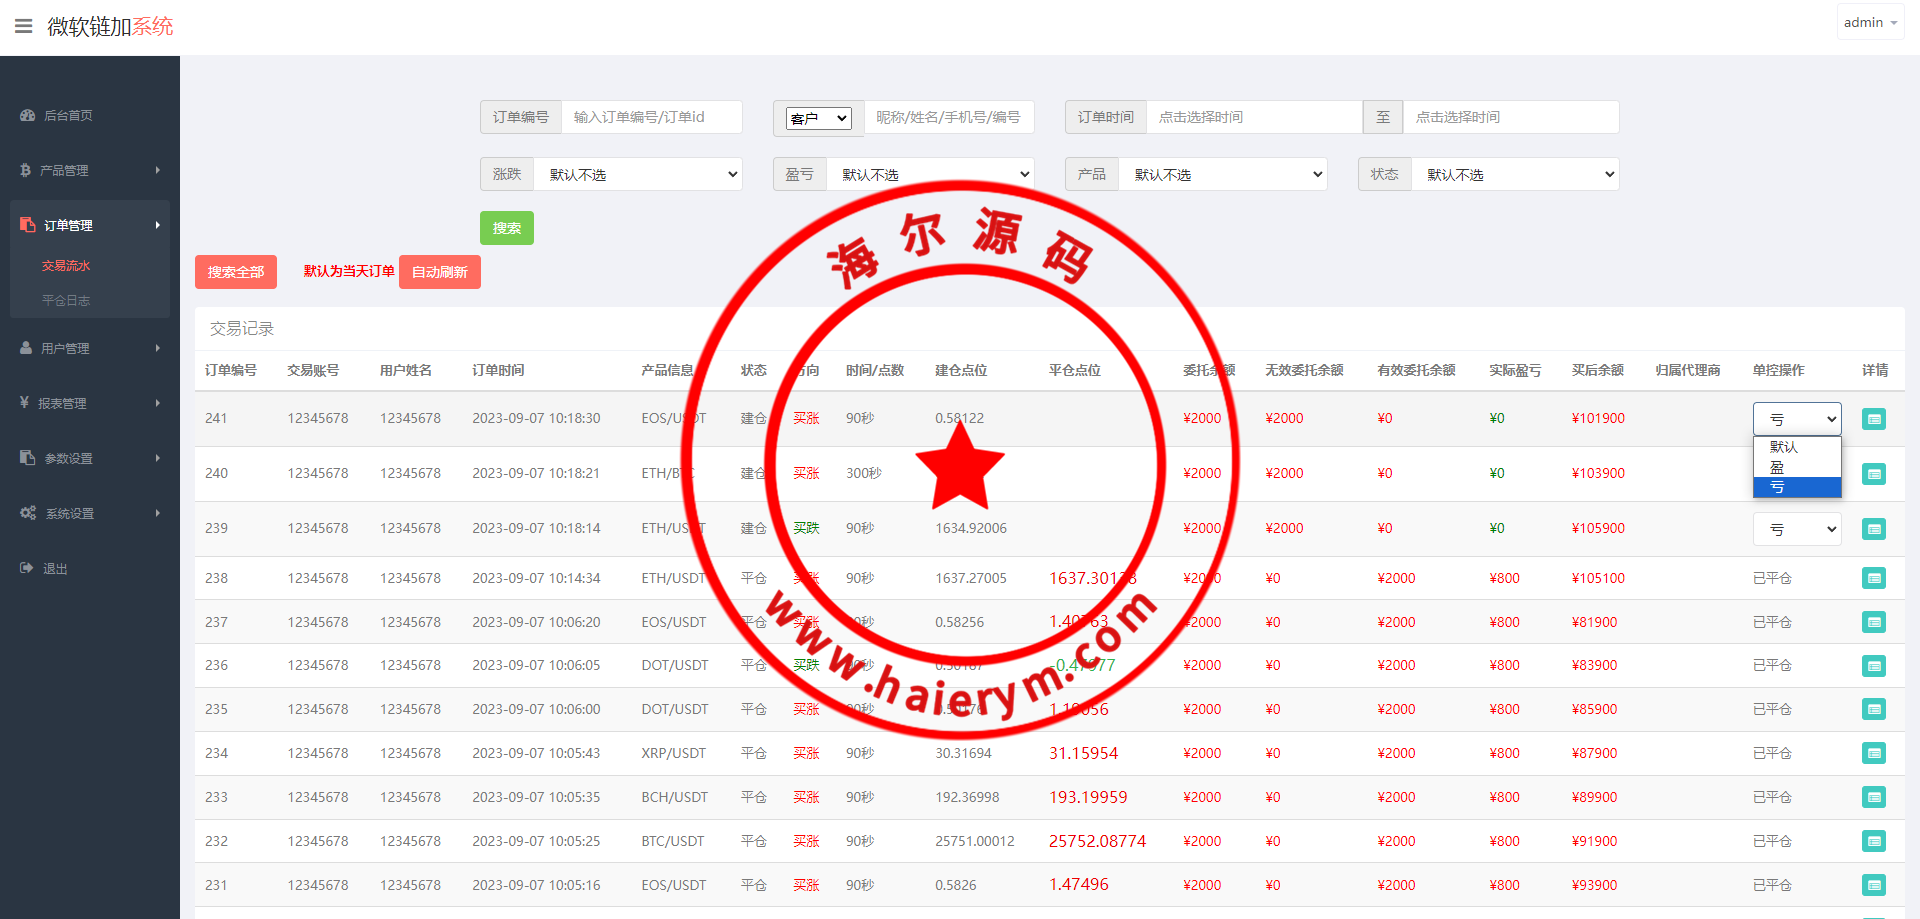
Task: Select 默认 option in open dropdown list
Action: 1783,447
